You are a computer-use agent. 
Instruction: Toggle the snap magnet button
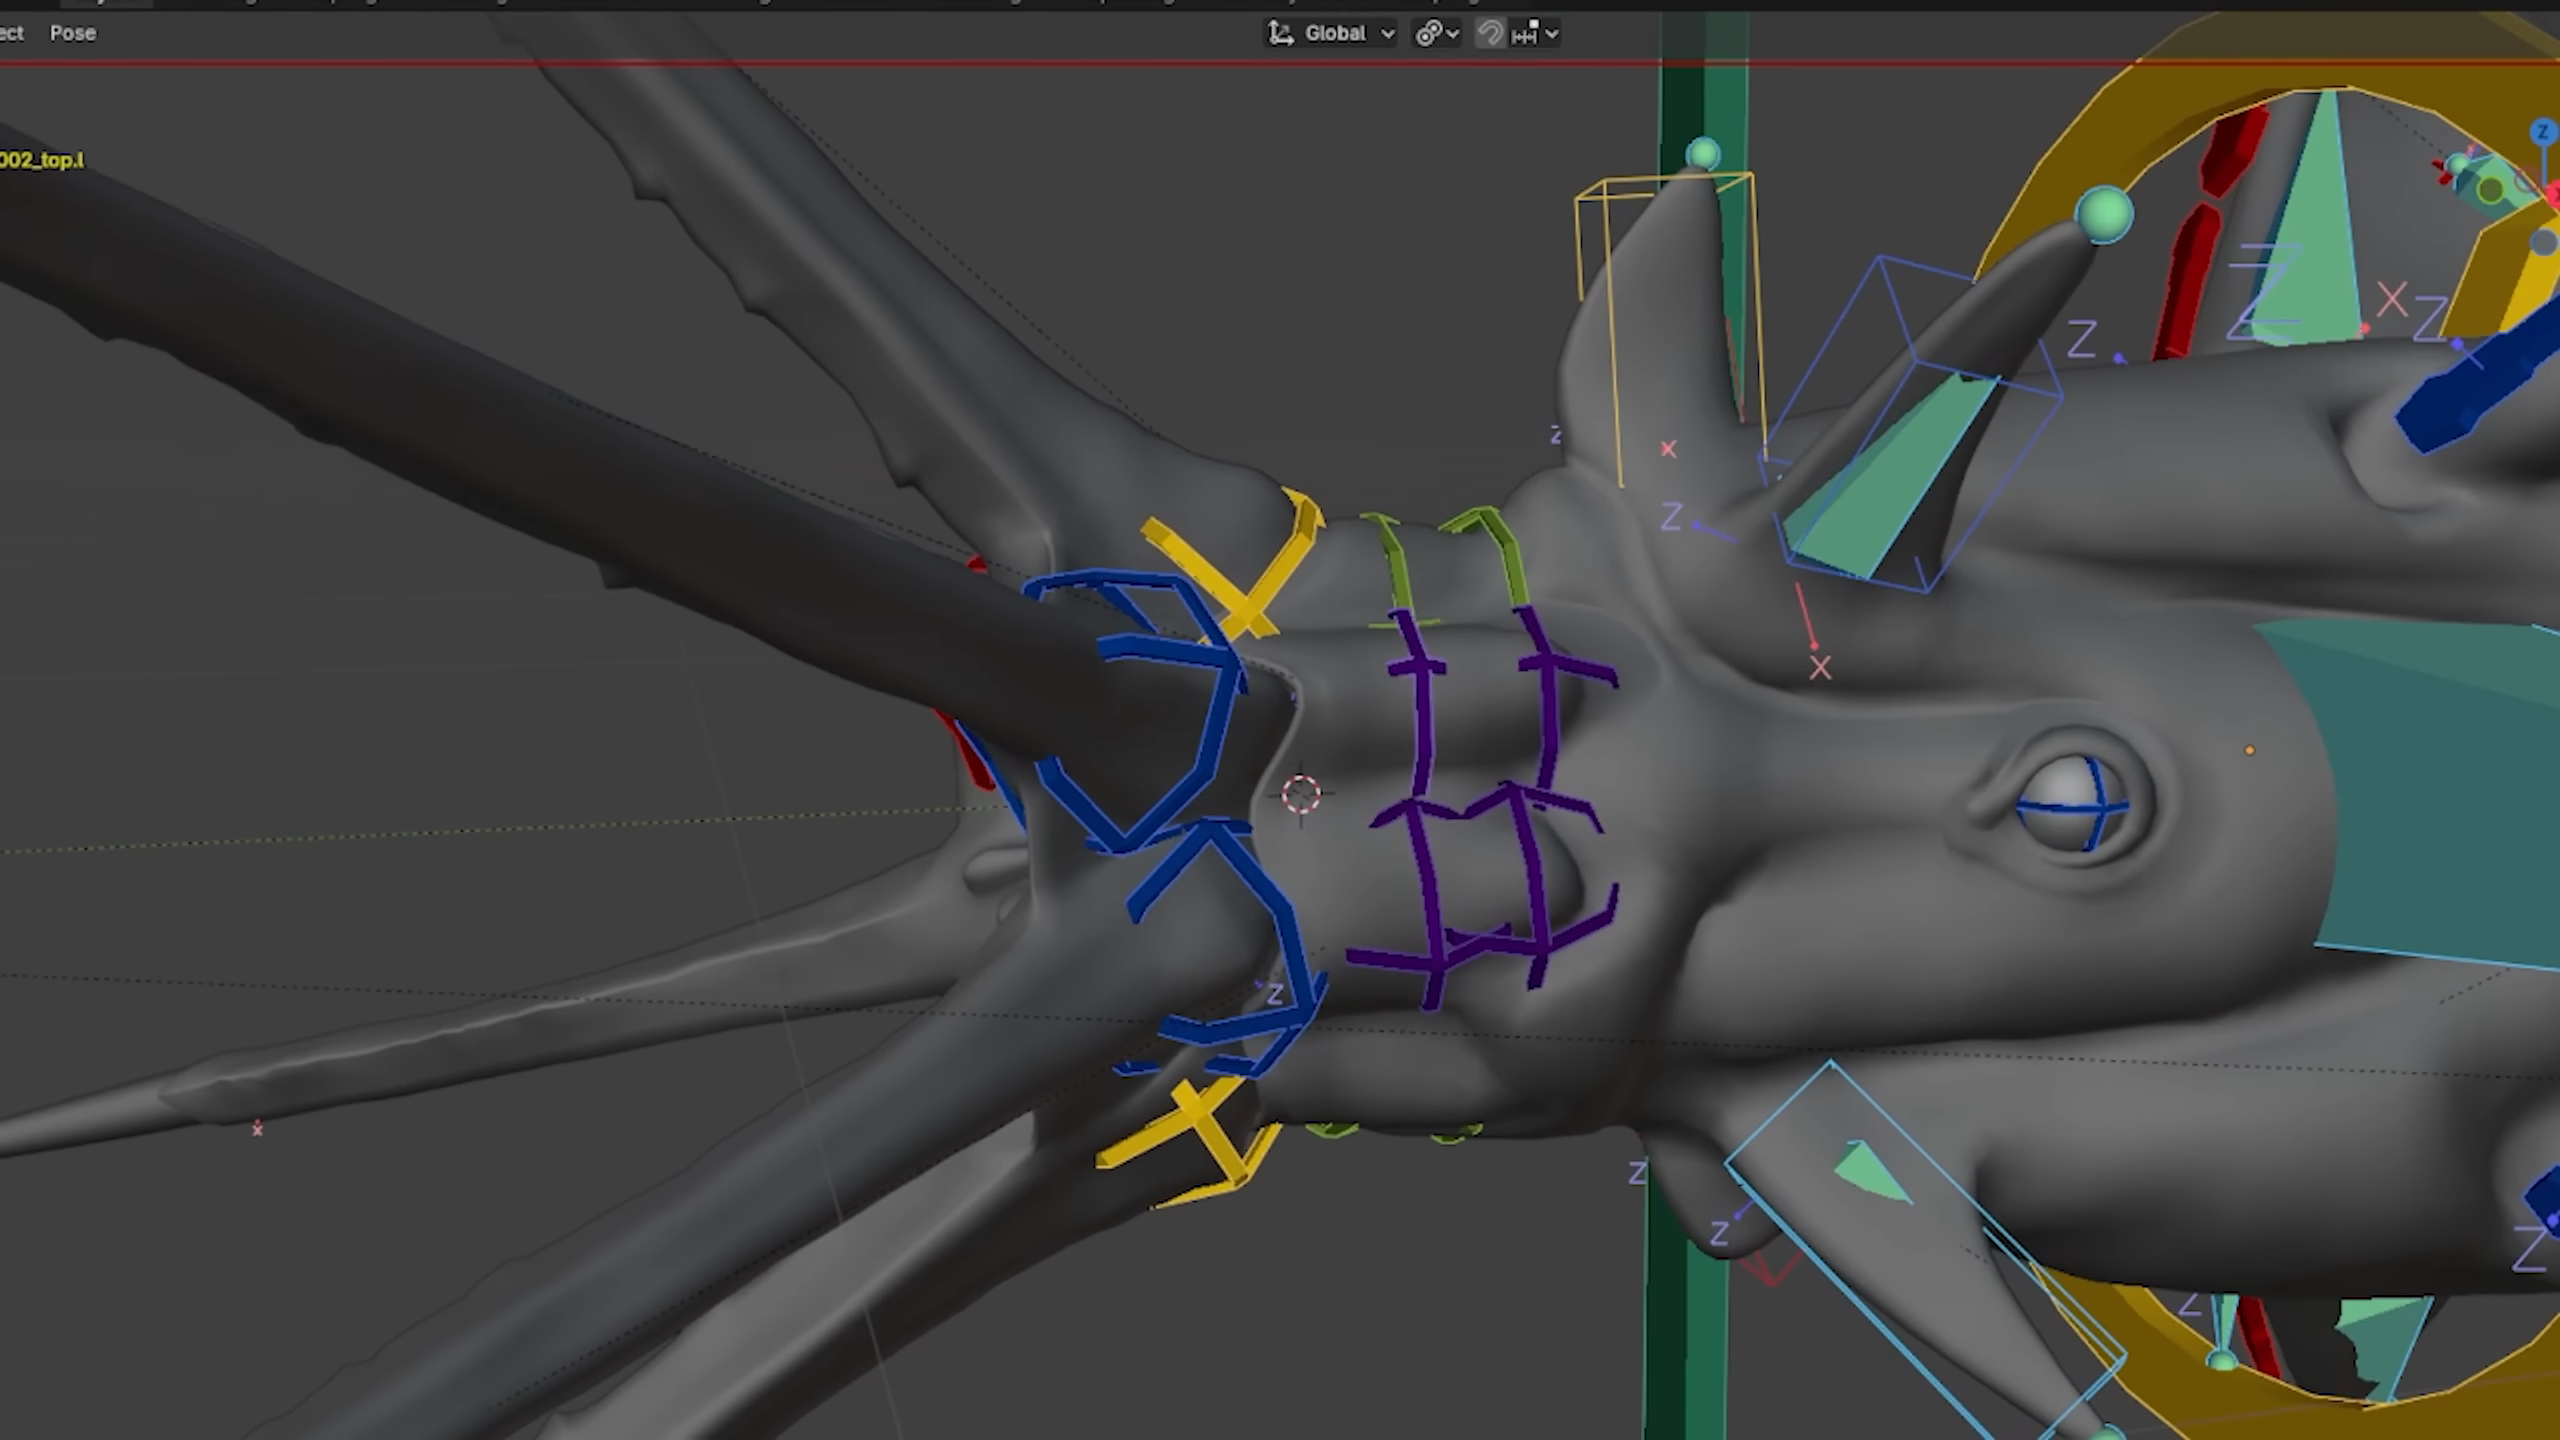(1490, 34)
